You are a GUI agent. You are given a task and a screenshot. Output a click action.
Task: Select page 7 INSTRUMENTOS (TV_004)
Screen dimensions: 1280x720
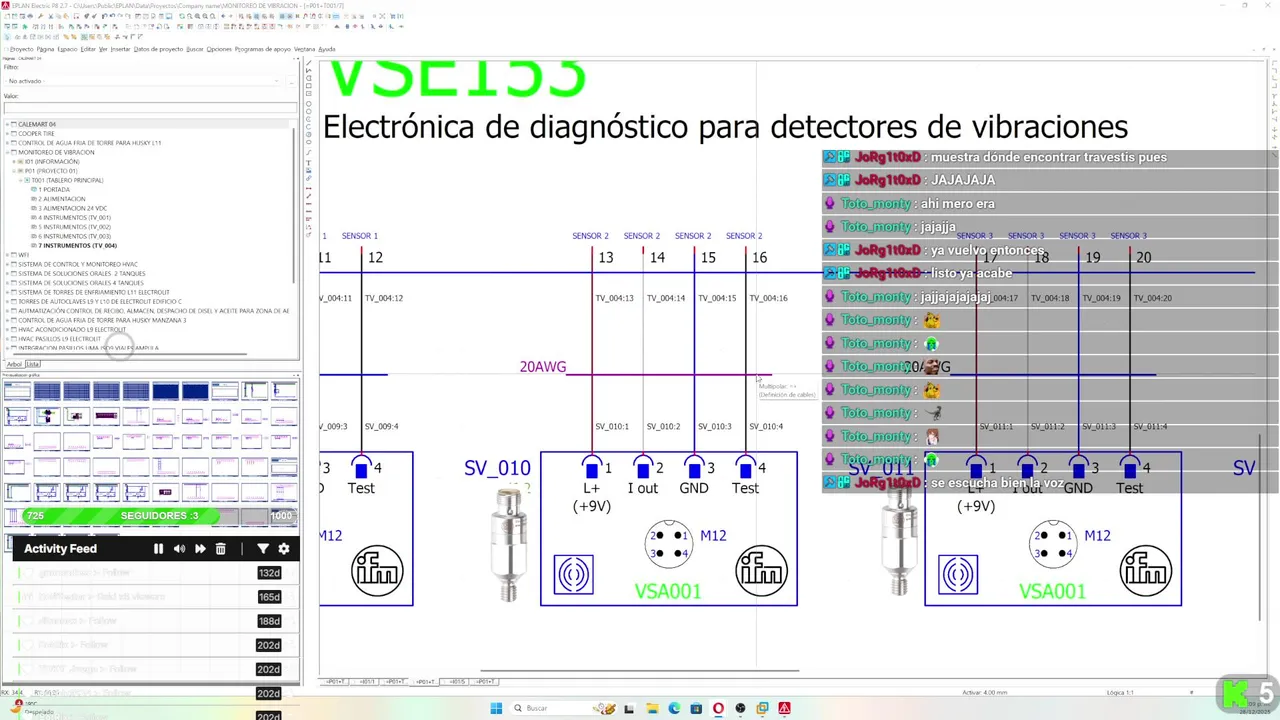pos(77,245)
